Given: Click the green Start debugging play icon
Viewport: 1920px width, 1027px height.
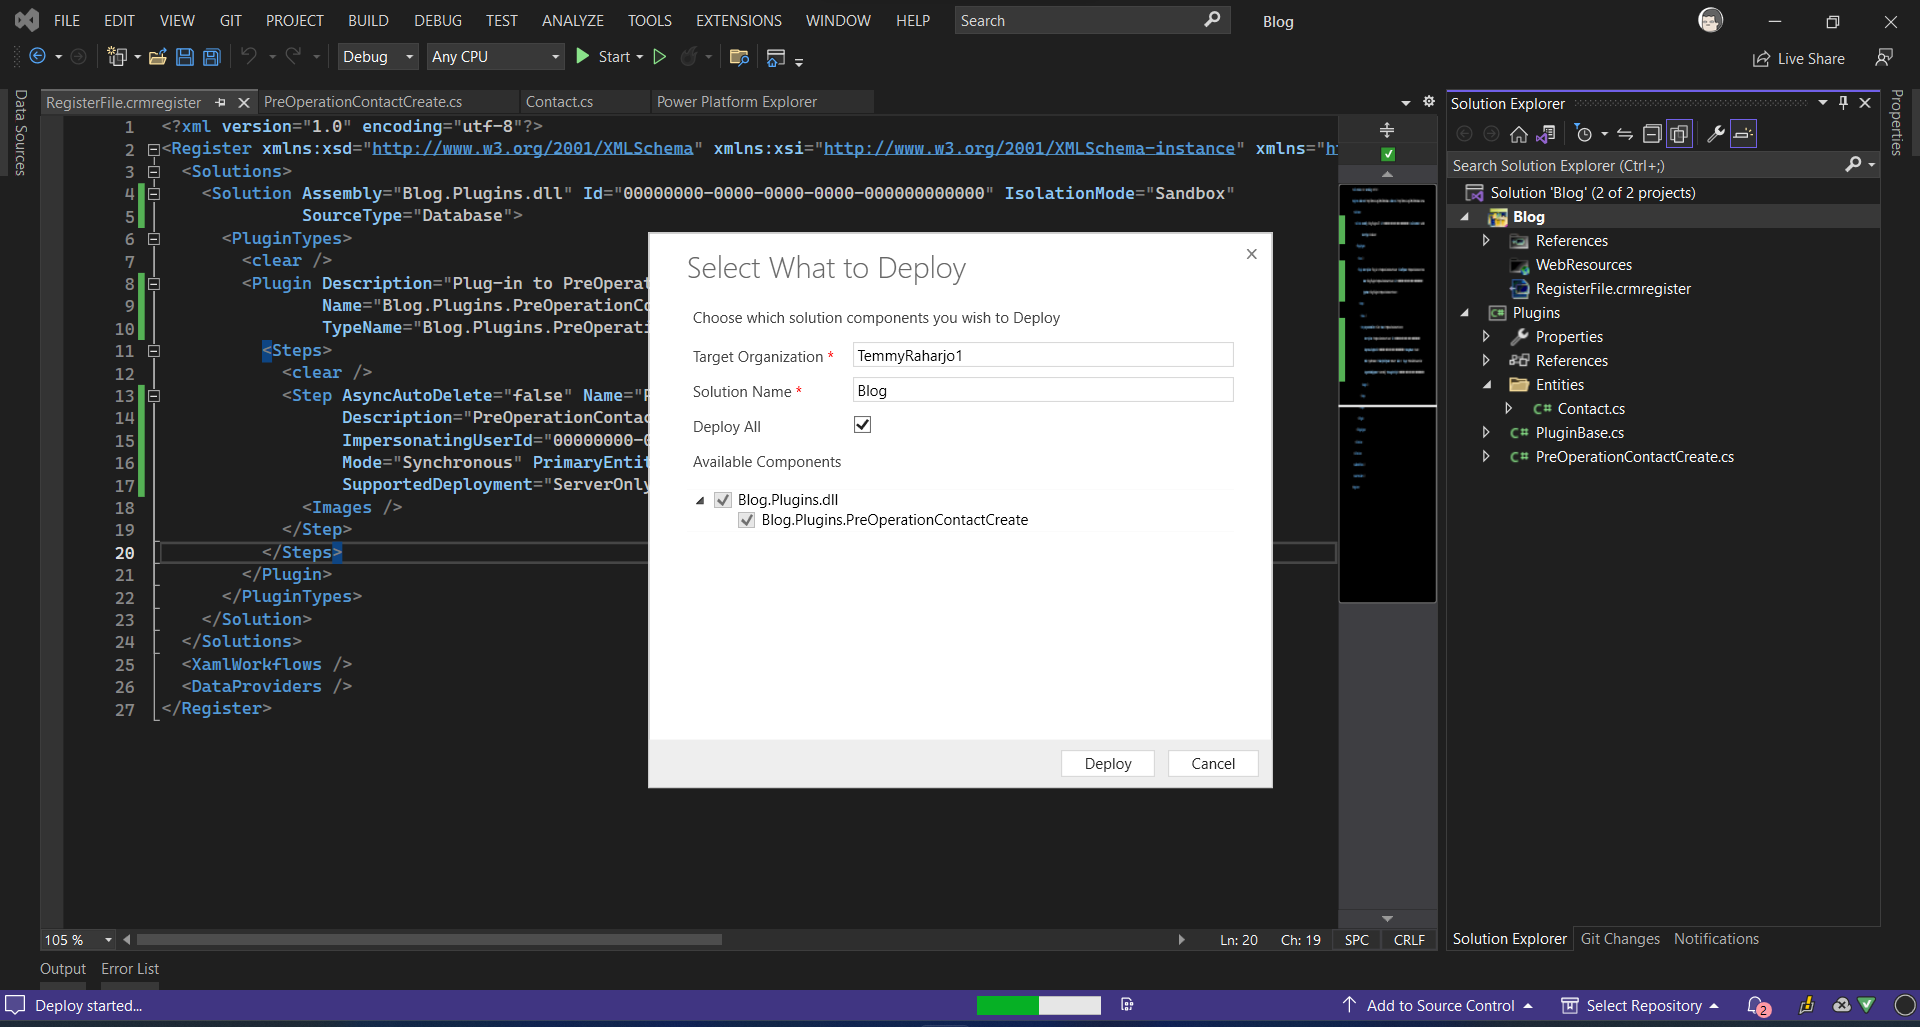Looking at the screenshot, I should click(583, 57).
